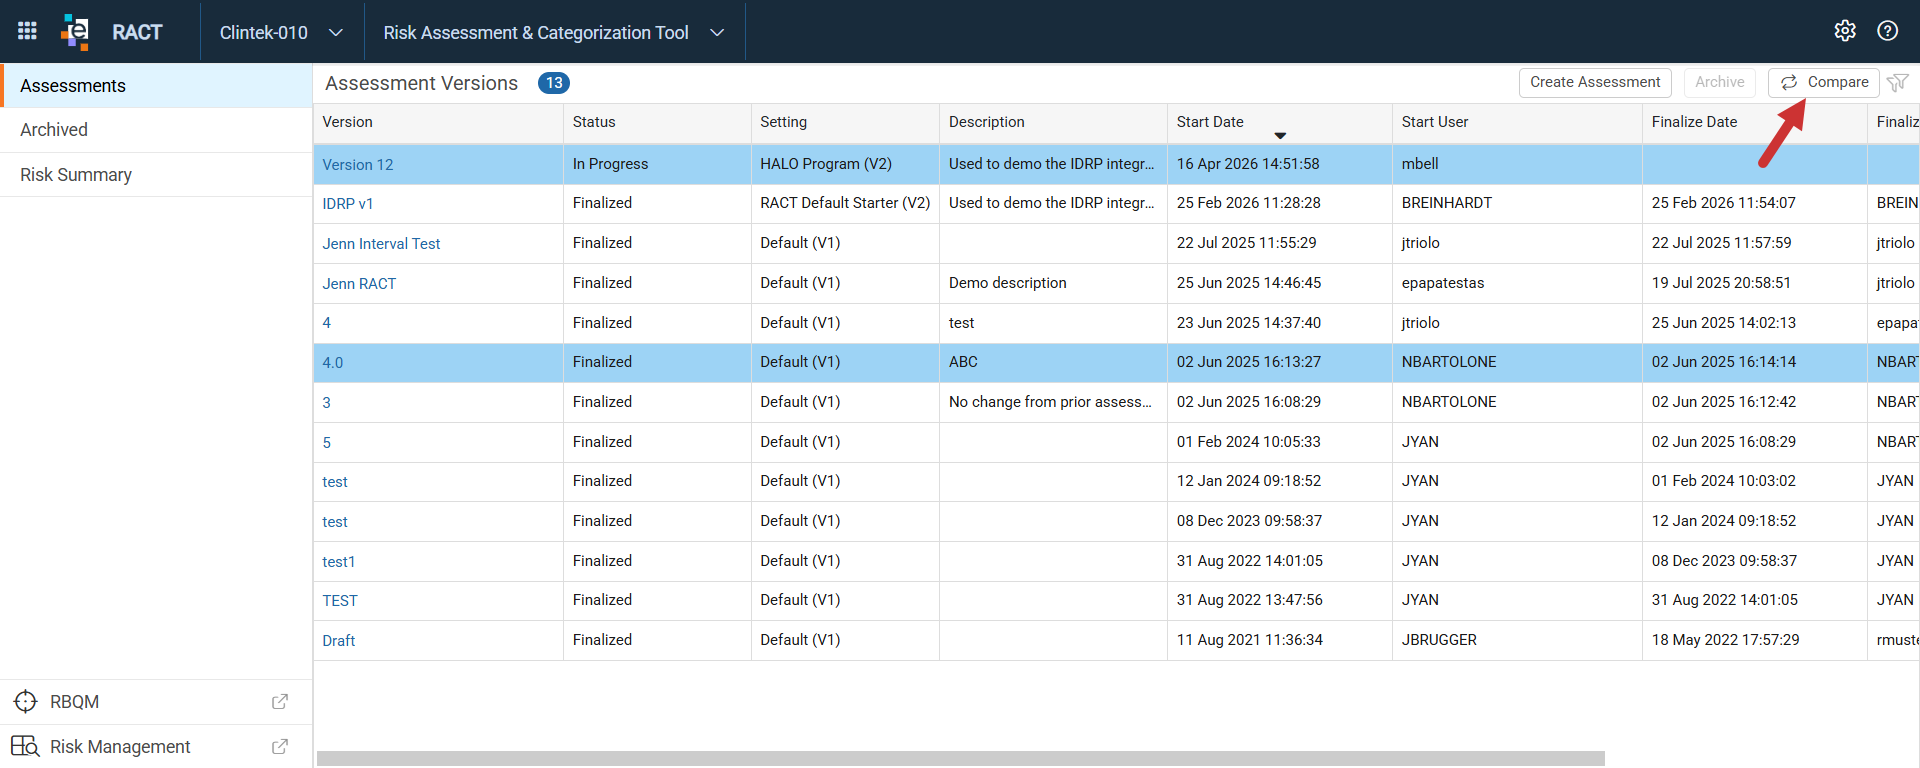
Task: Click the RACT logo icon
Action: 75,32
